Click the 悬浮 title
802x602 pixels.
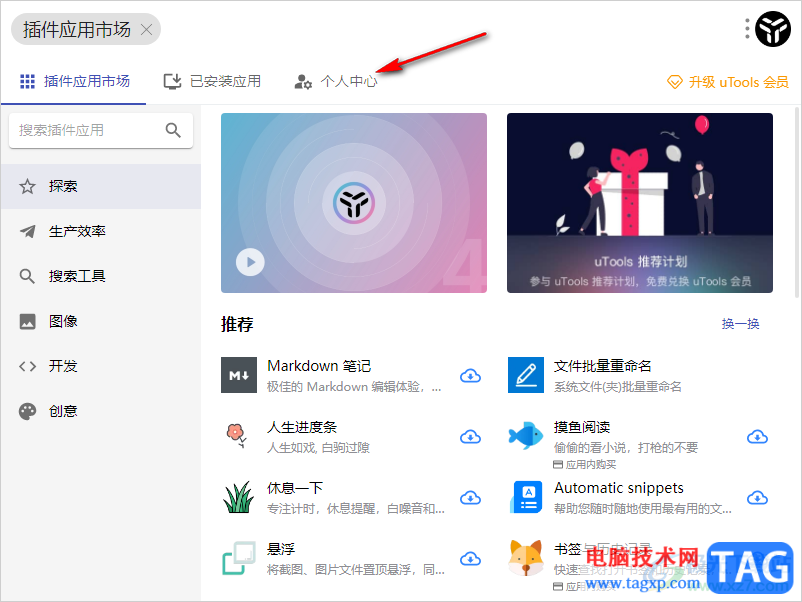(281, 549)
